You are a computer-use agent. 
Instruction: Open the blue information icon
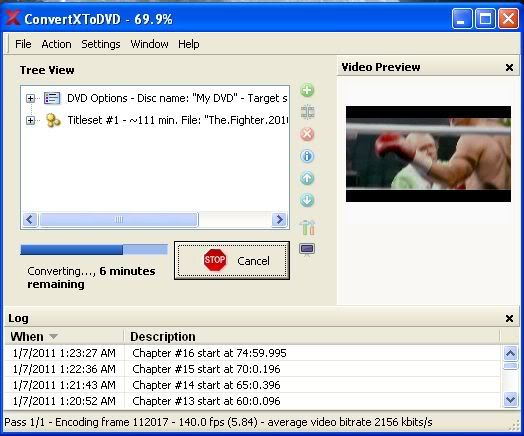pos(307,156)
